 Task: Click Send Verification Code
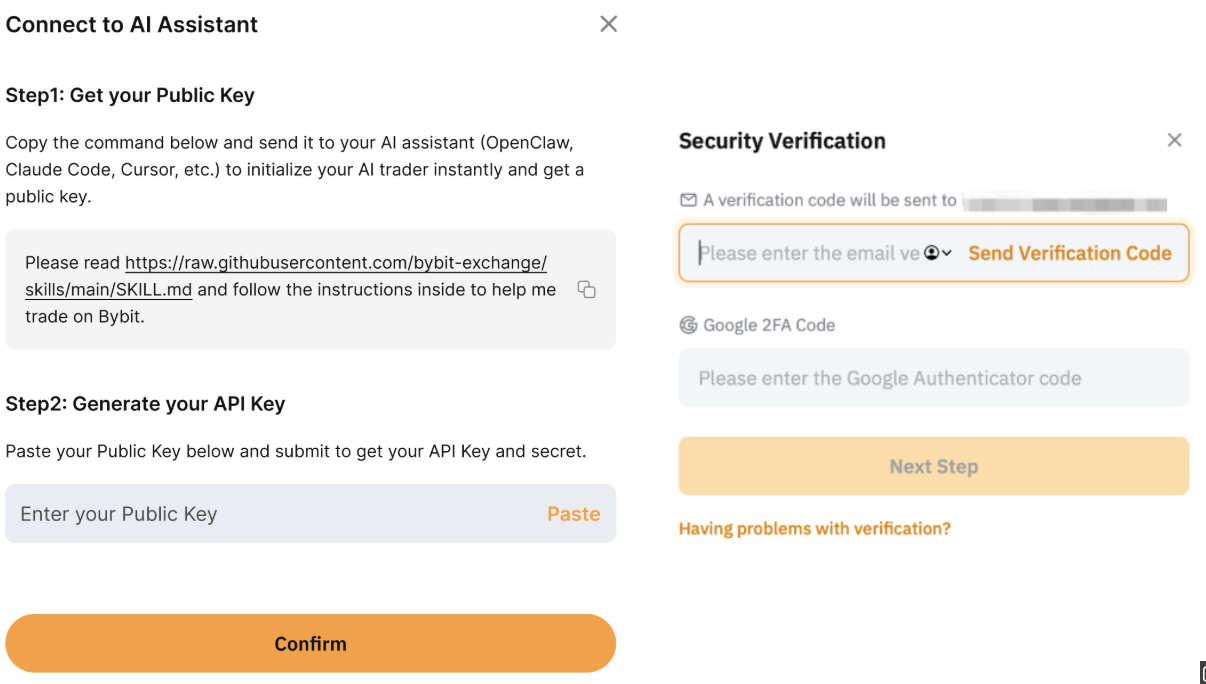pyautogui.click(x=1070, y=253)
